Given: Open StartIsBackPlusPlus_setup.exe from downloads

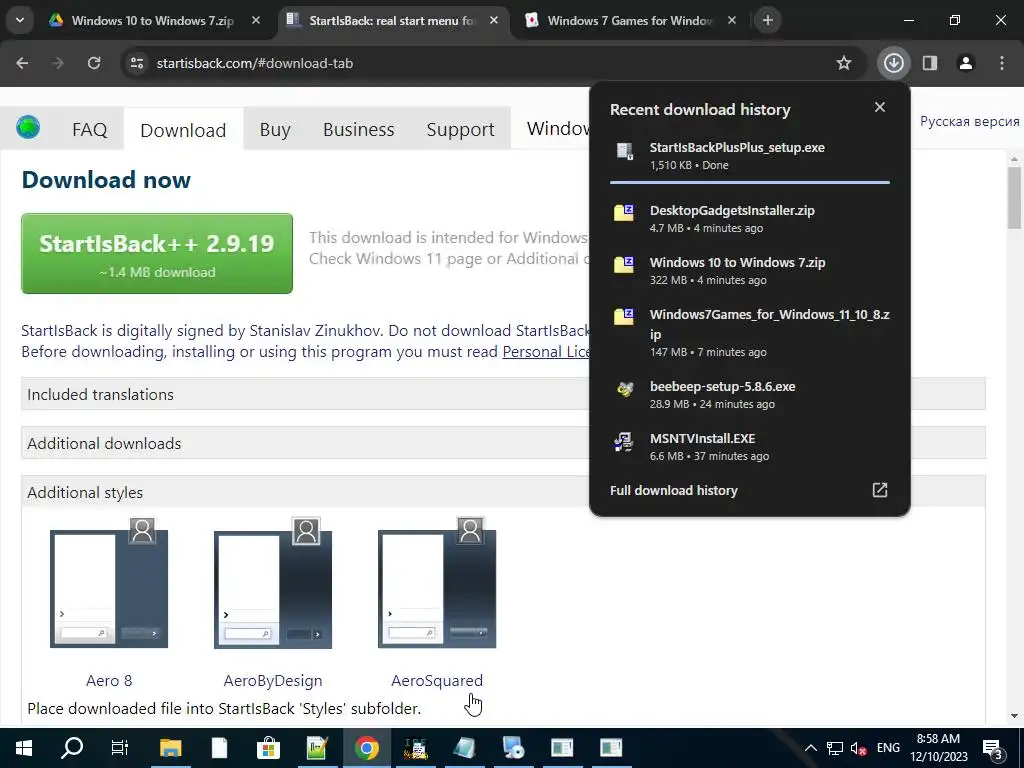Looking at the screenshot, I should (750, 155).
